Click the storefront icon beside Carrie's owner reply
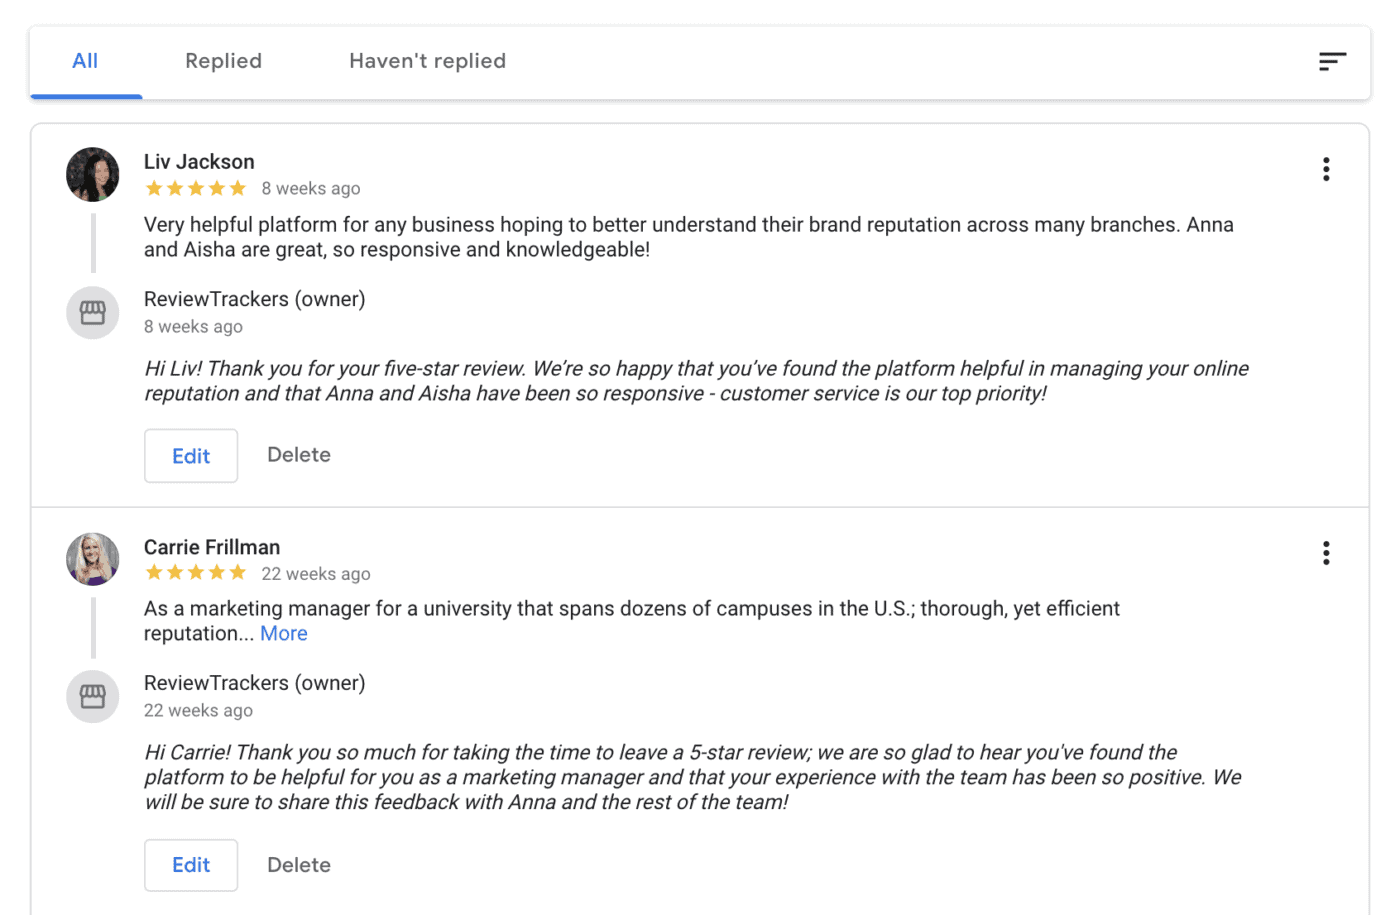 92,697
